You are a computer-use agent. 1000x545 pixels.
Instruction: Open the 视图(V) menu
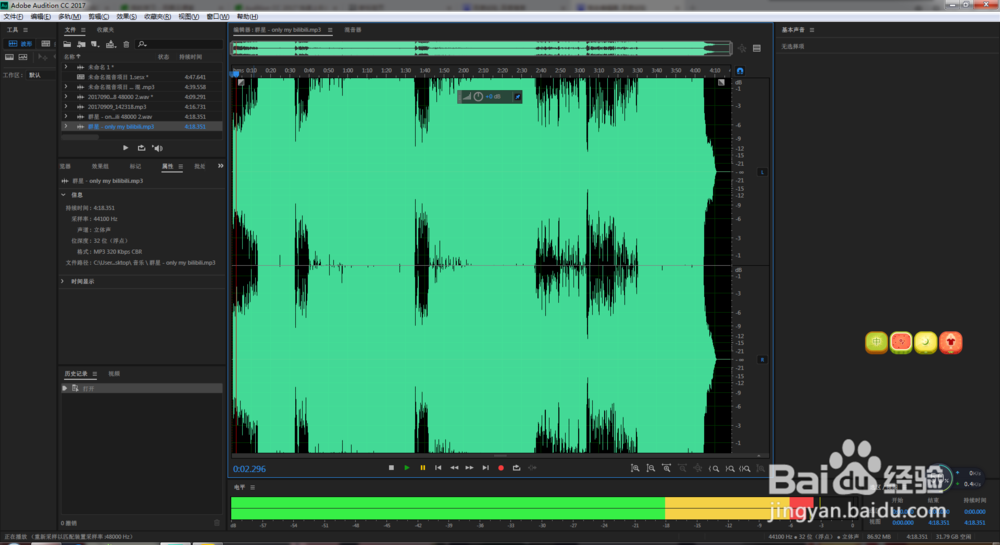[188, 17]
